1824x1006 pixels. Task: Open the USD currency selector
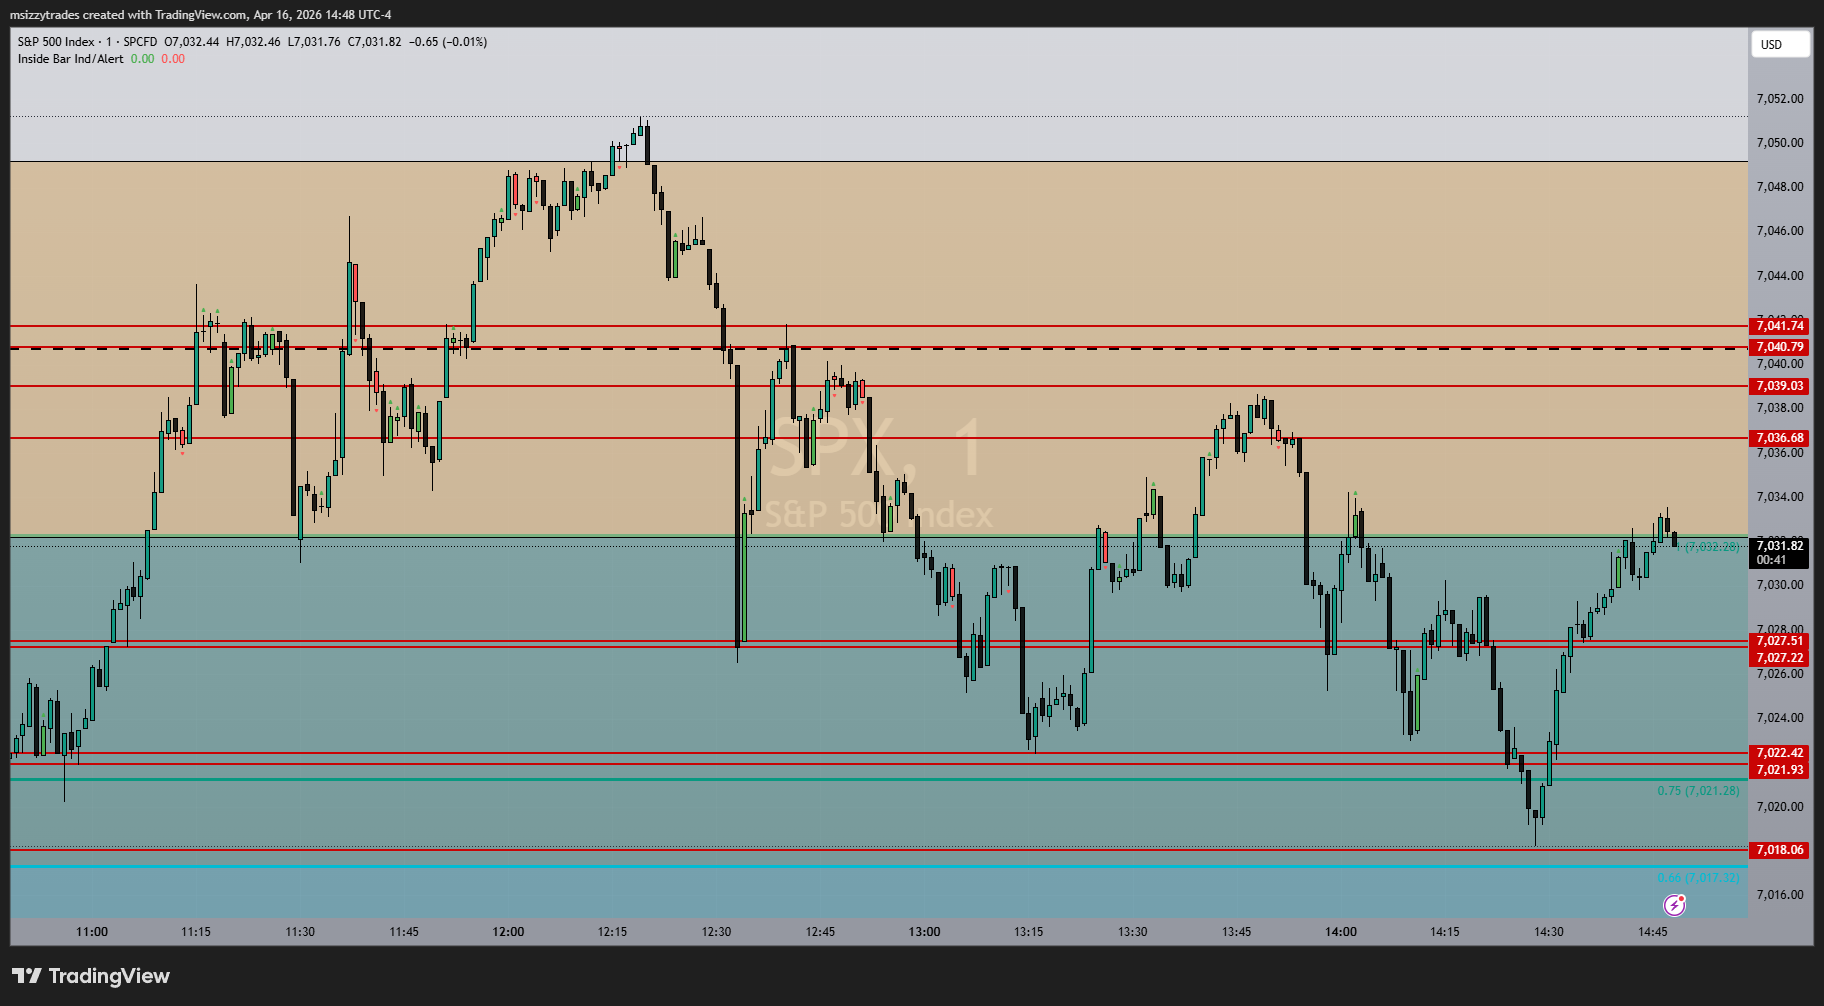tap(1780, 44)
